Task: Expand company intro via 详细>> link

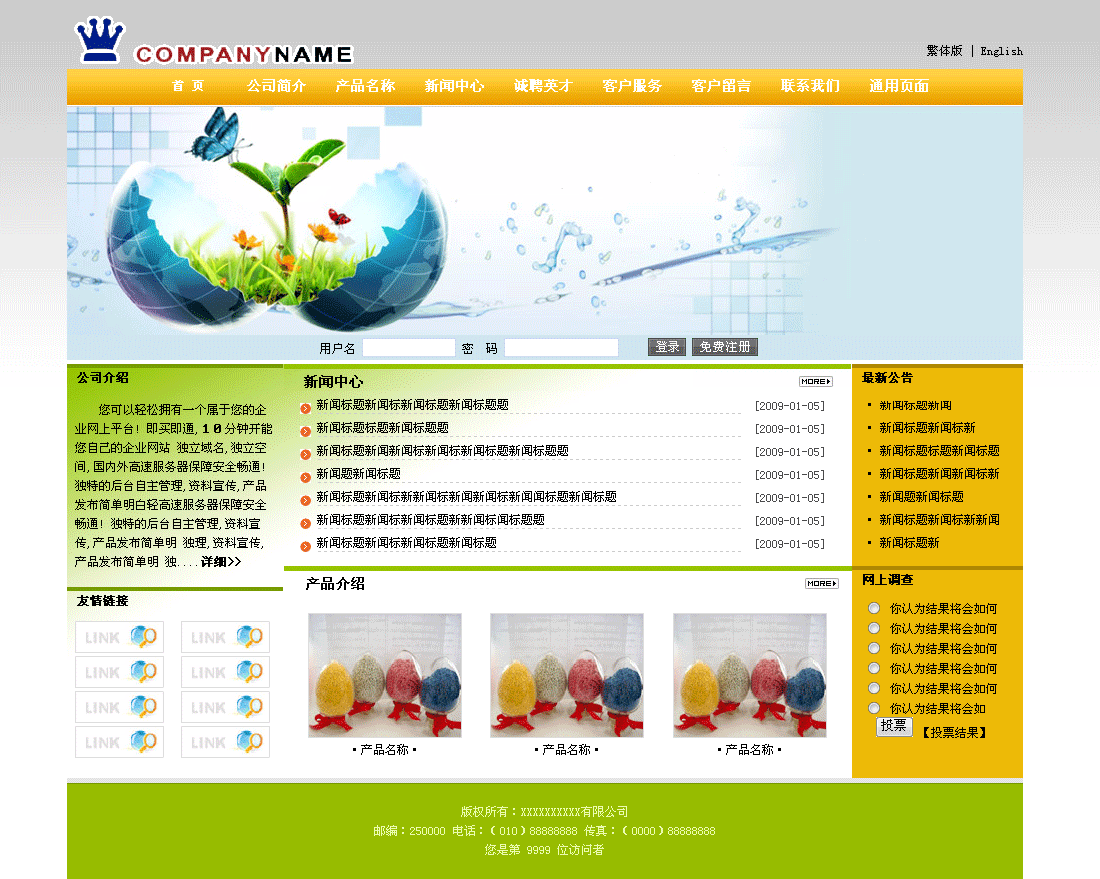Action: (220, 562)
